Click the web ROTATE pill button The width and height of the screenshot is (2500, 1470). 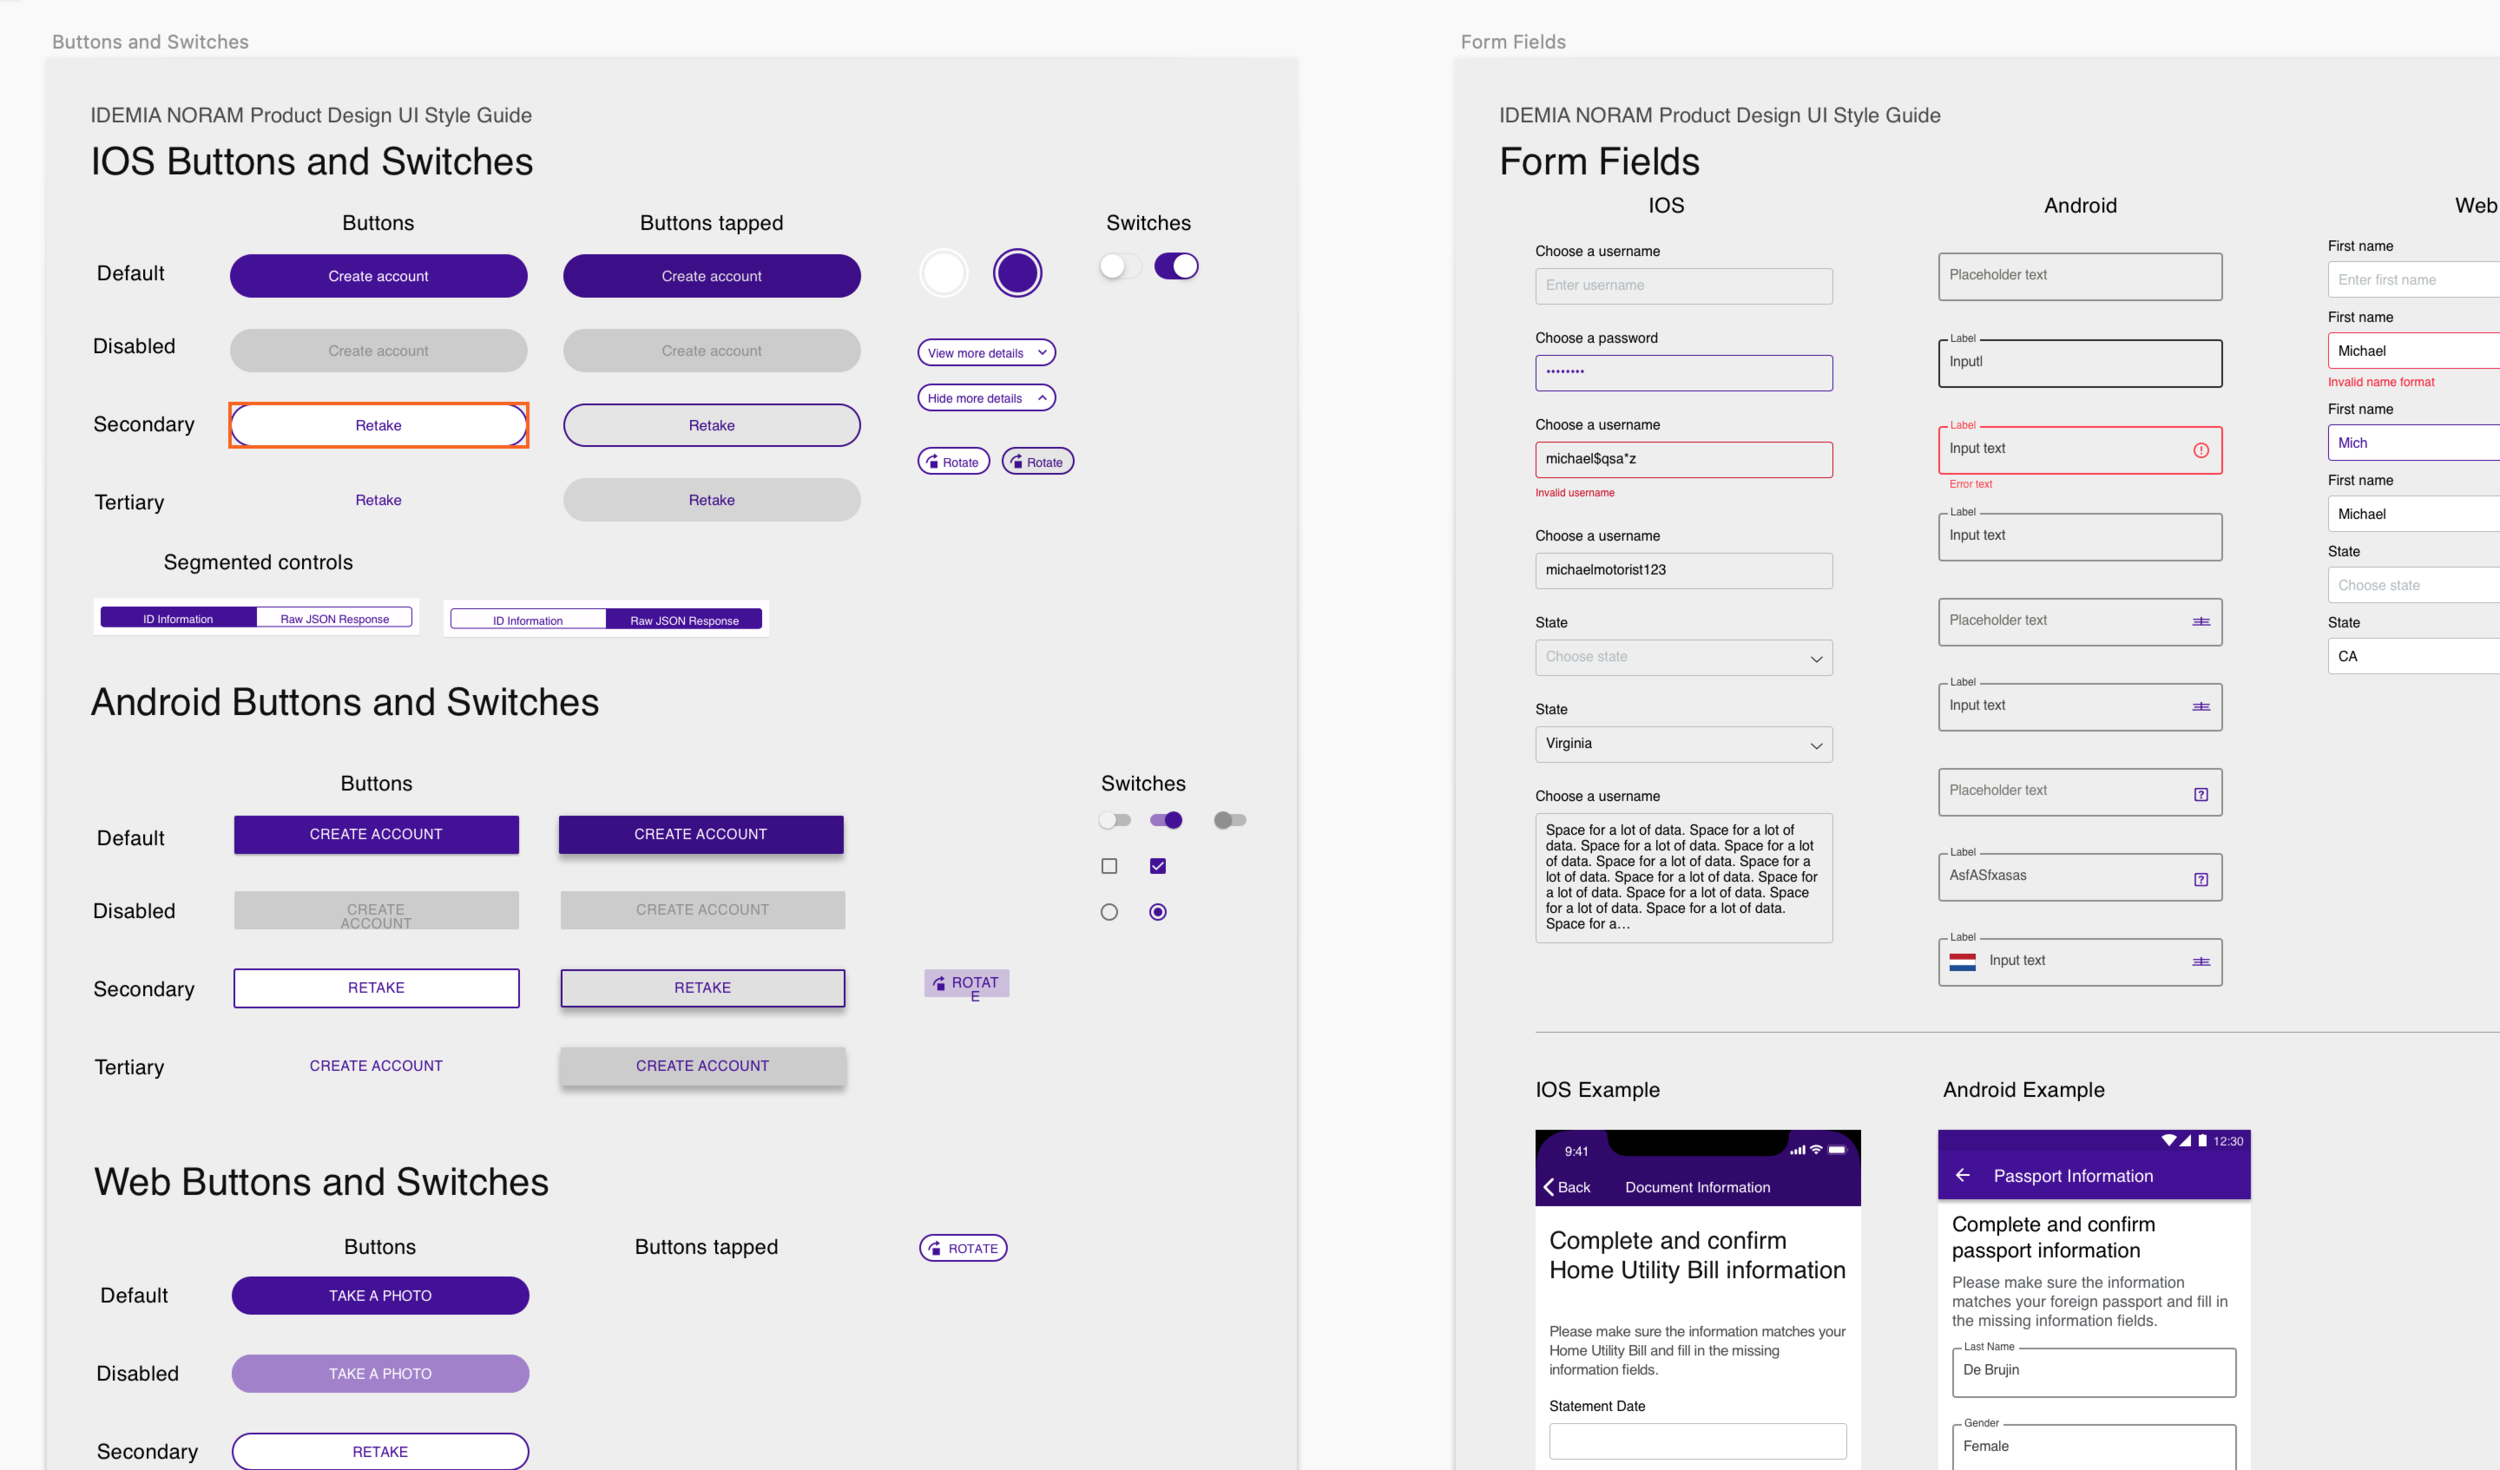coord(963,1247)
